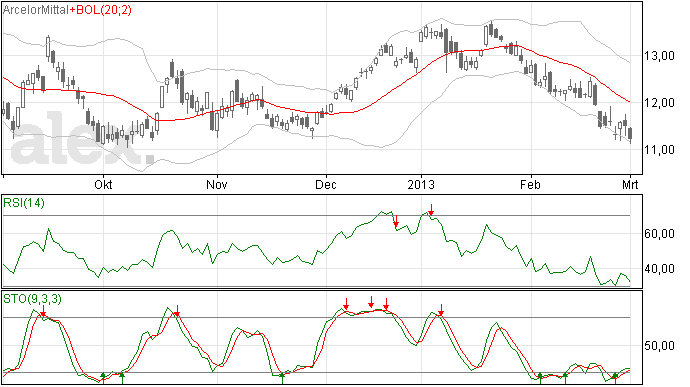
Task: Select the +BOL(20;2) indicator label
Action: pyautogui.click(x=100, y=9)
